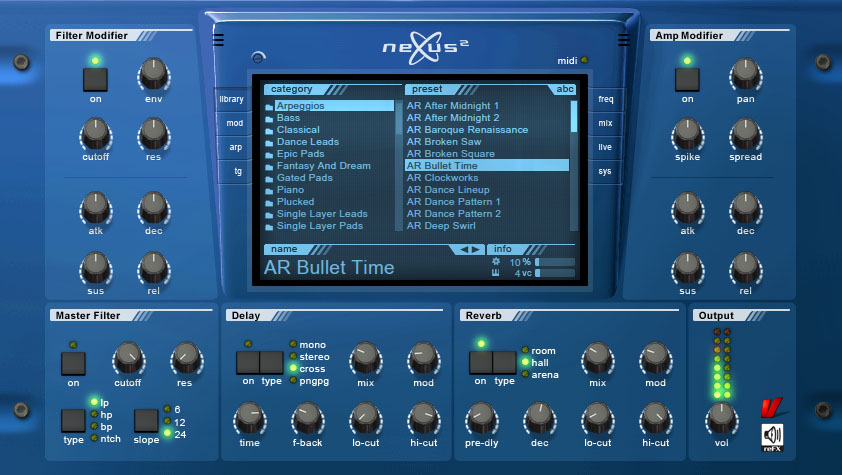Click the previous preset left arrow
The height and width of the screenshot is (475, 842).
coord(464,249)
